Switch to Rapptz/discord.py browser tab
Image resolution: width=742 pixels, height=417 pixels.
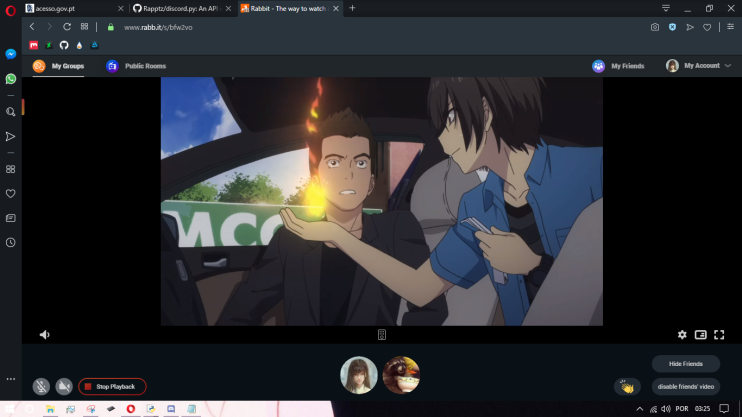pos(182,9)
